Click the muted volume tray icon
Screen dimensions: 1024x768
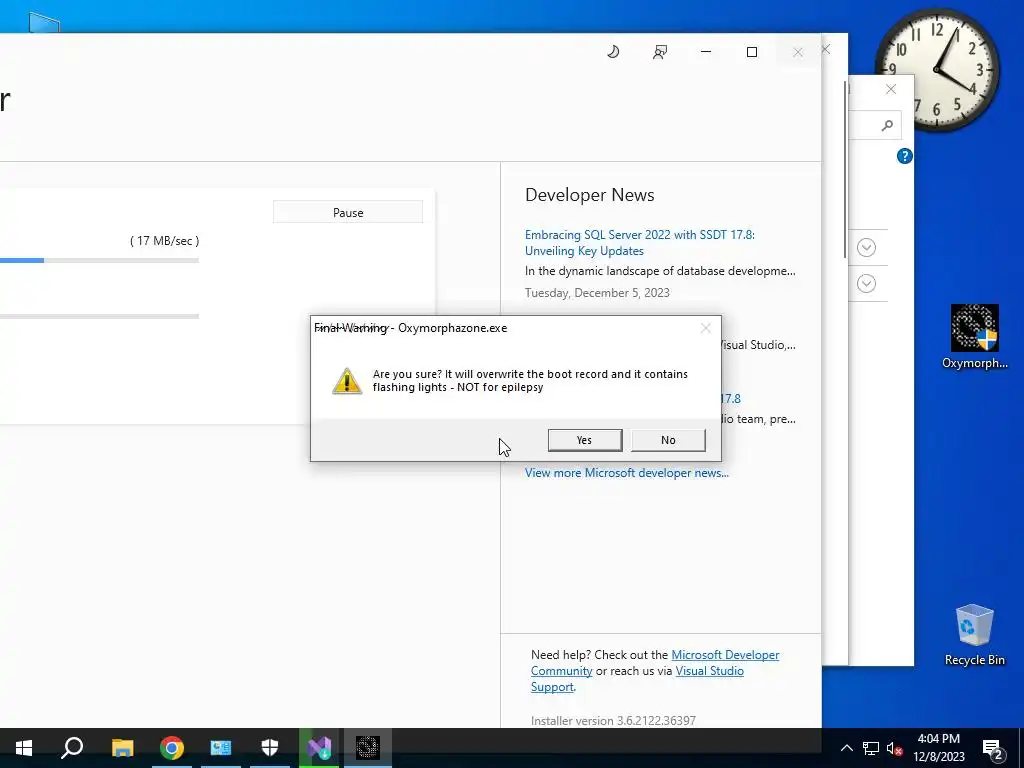pos(894,748)
